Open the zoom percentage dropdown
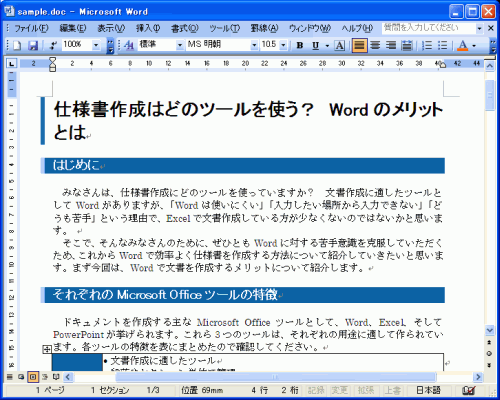The height and width of the screenshot is (400, 500). 96,45
